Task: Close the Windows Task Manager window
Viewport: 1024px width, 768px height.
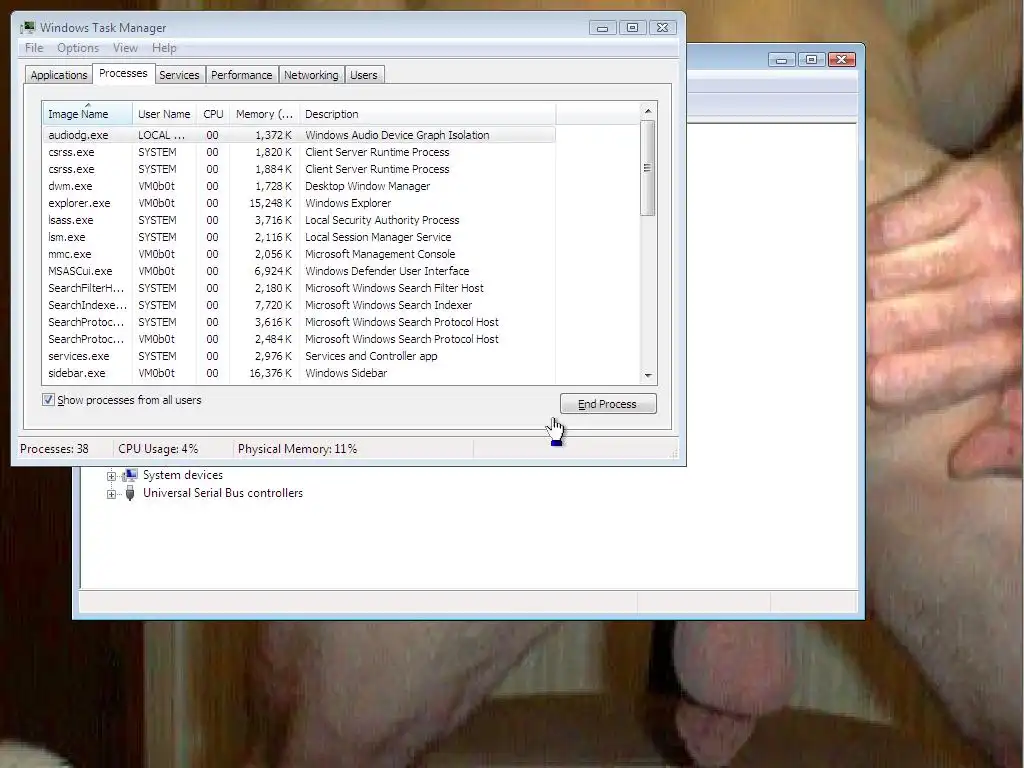Action: pos(662,27)
